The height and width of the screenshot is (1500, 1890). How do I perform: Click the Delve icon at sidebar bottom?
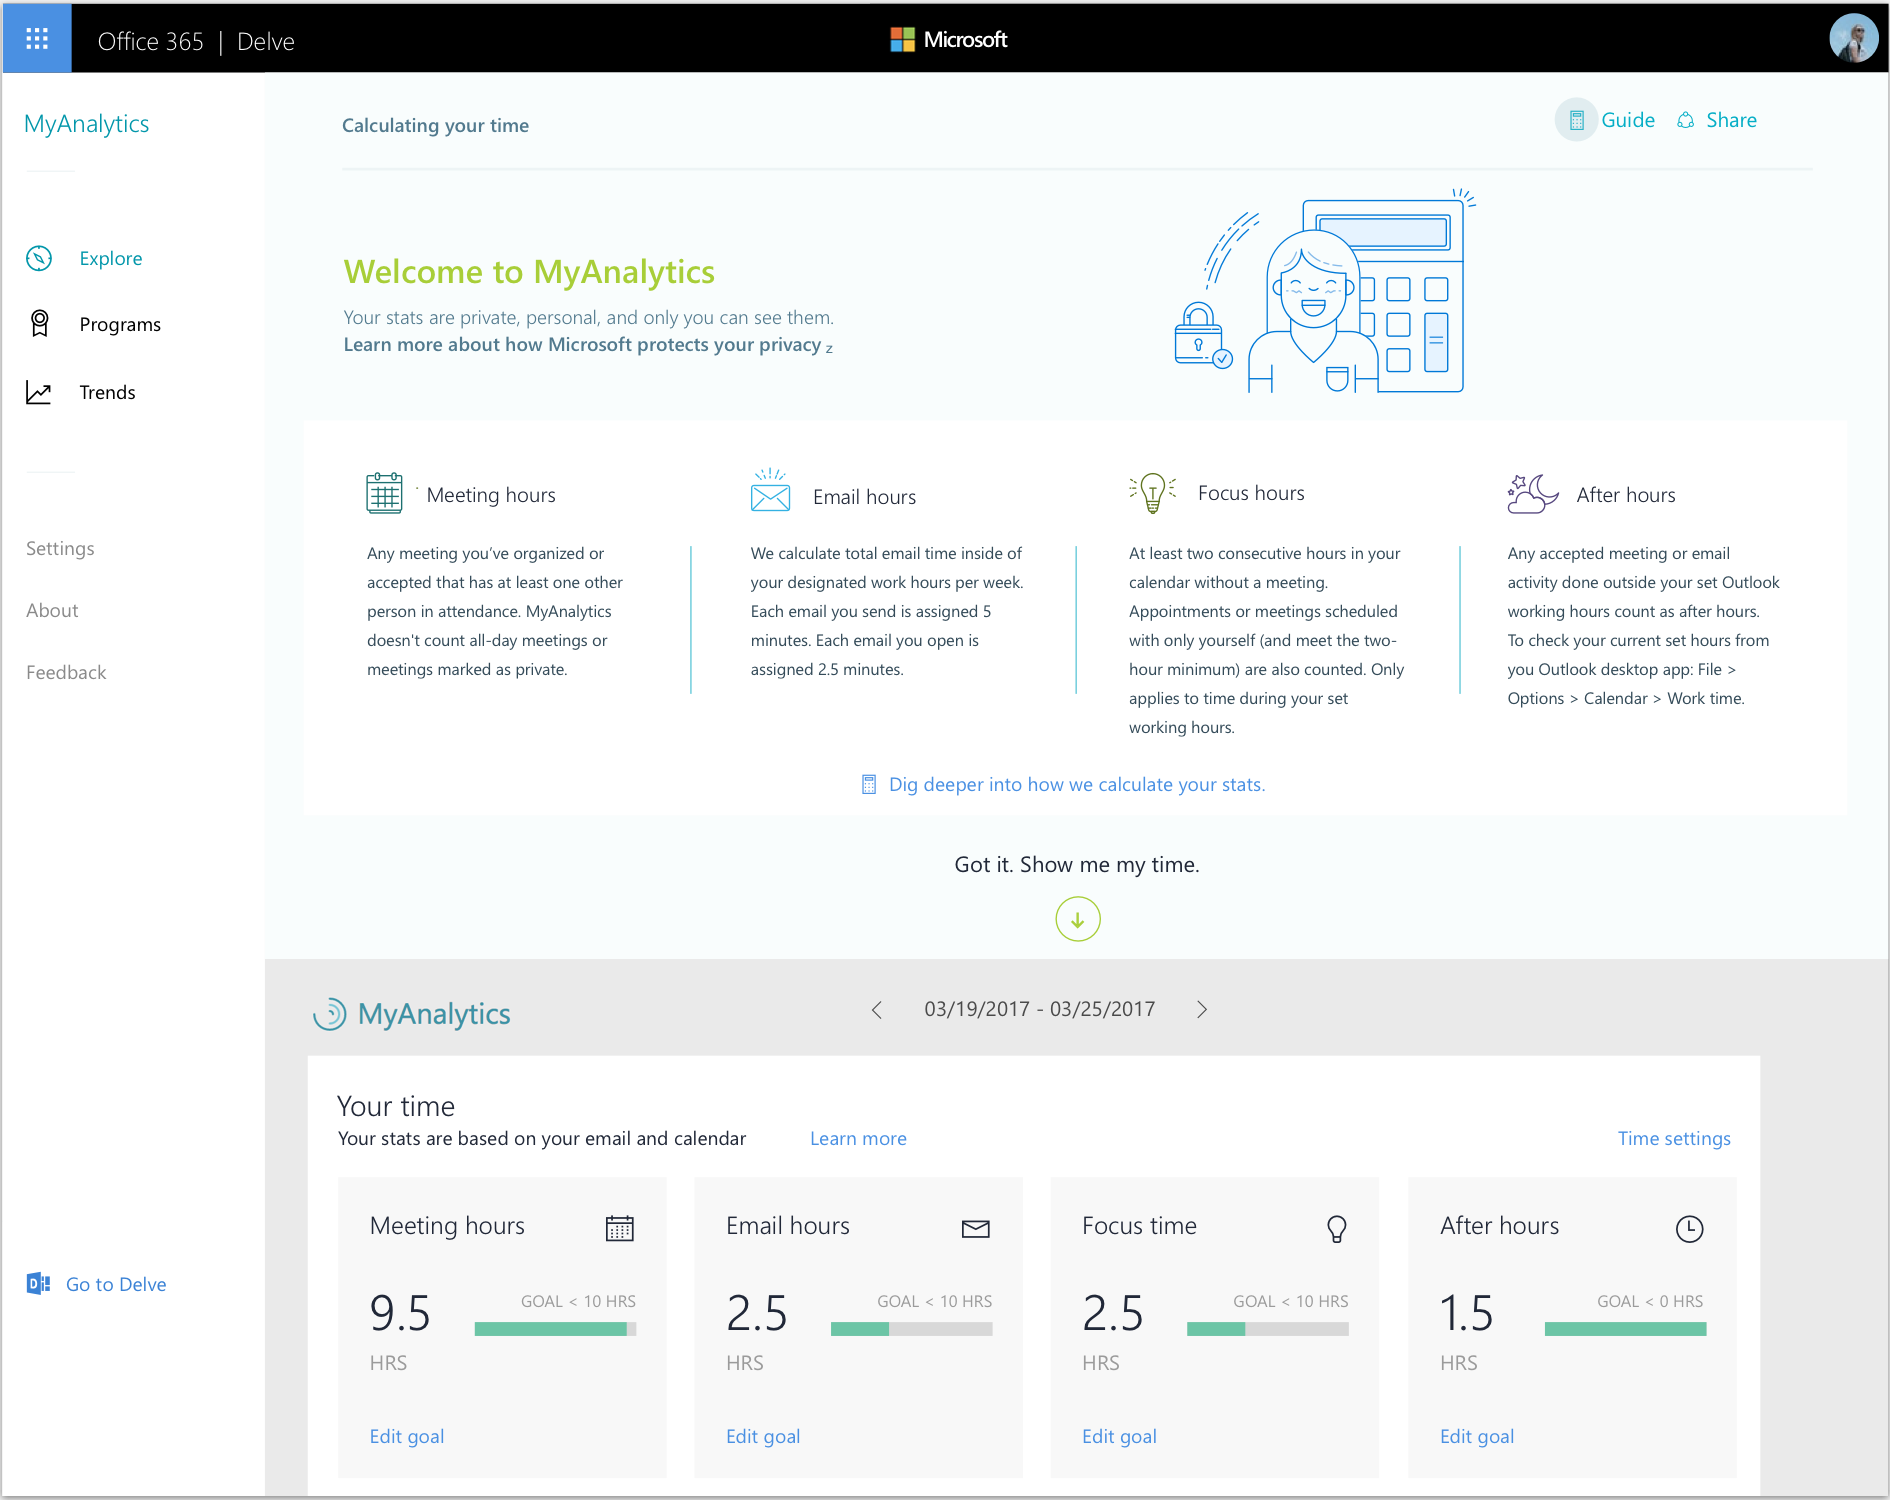38,1284
